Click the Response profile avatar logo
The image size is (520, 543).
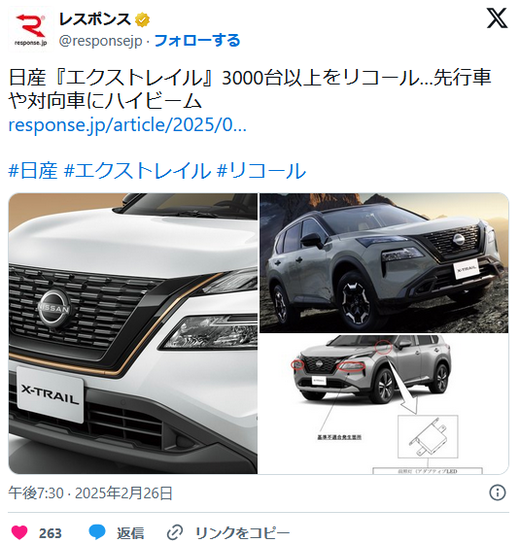30,30
